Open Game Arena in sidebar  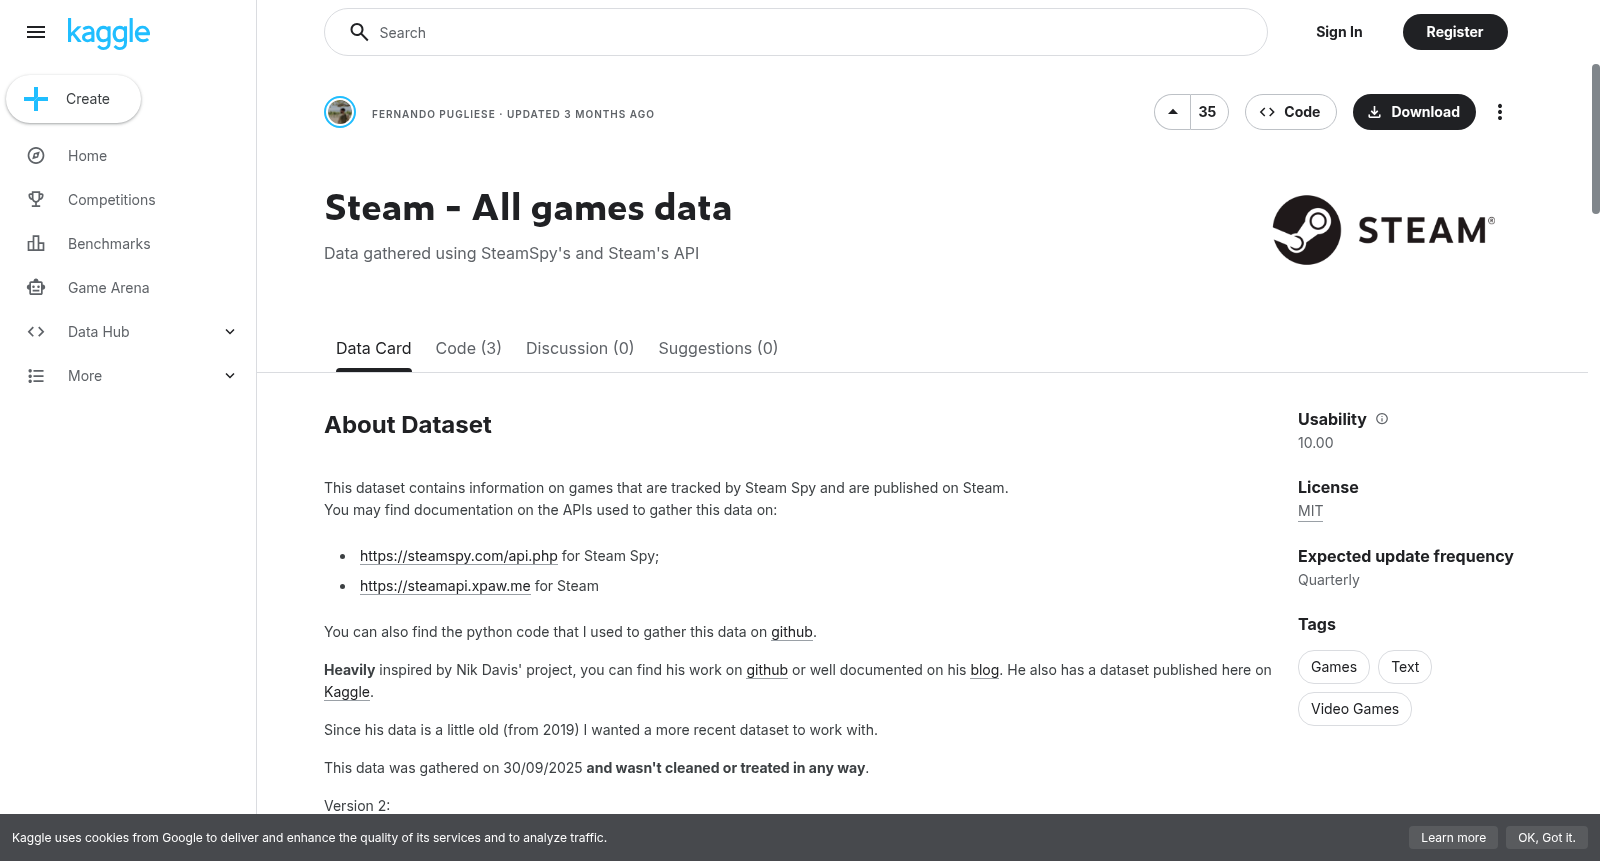pos(108,288)
